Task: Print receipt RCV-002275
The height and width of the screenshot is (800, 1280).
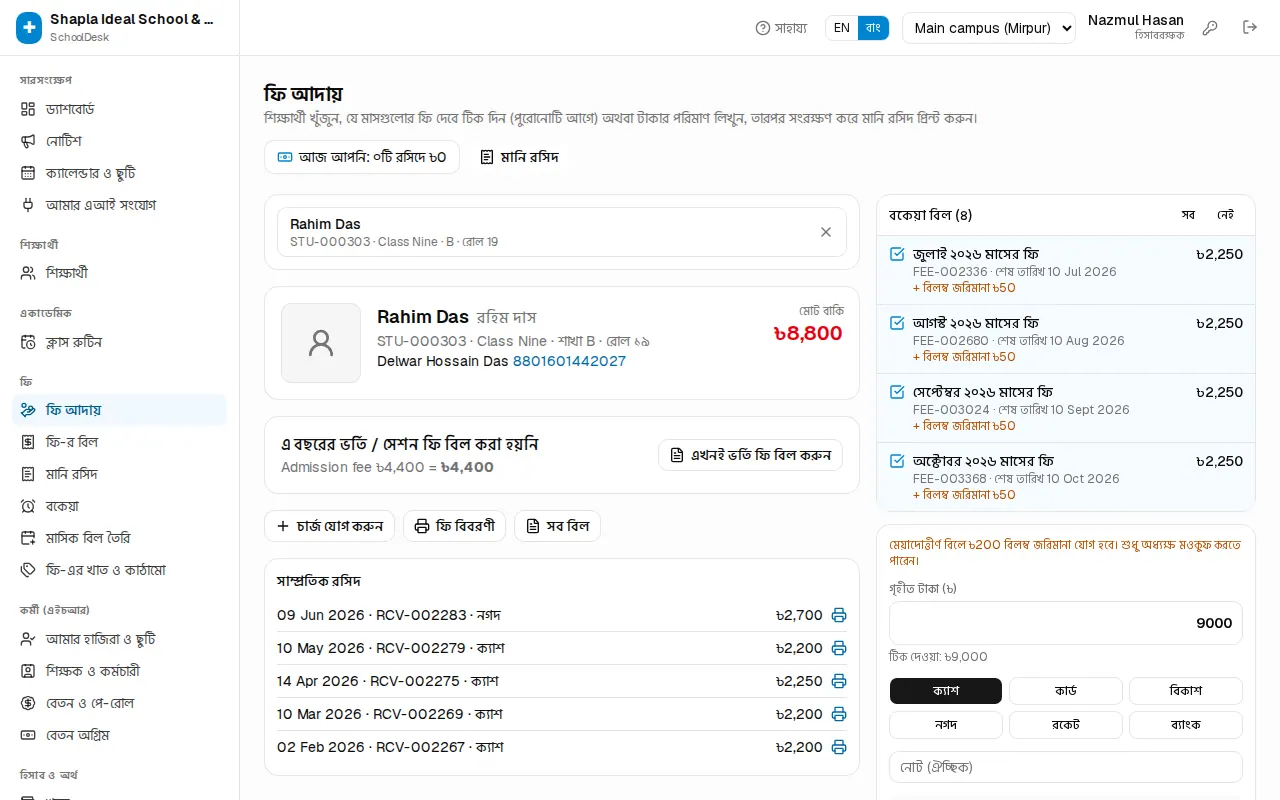Action: pos(839,681)
